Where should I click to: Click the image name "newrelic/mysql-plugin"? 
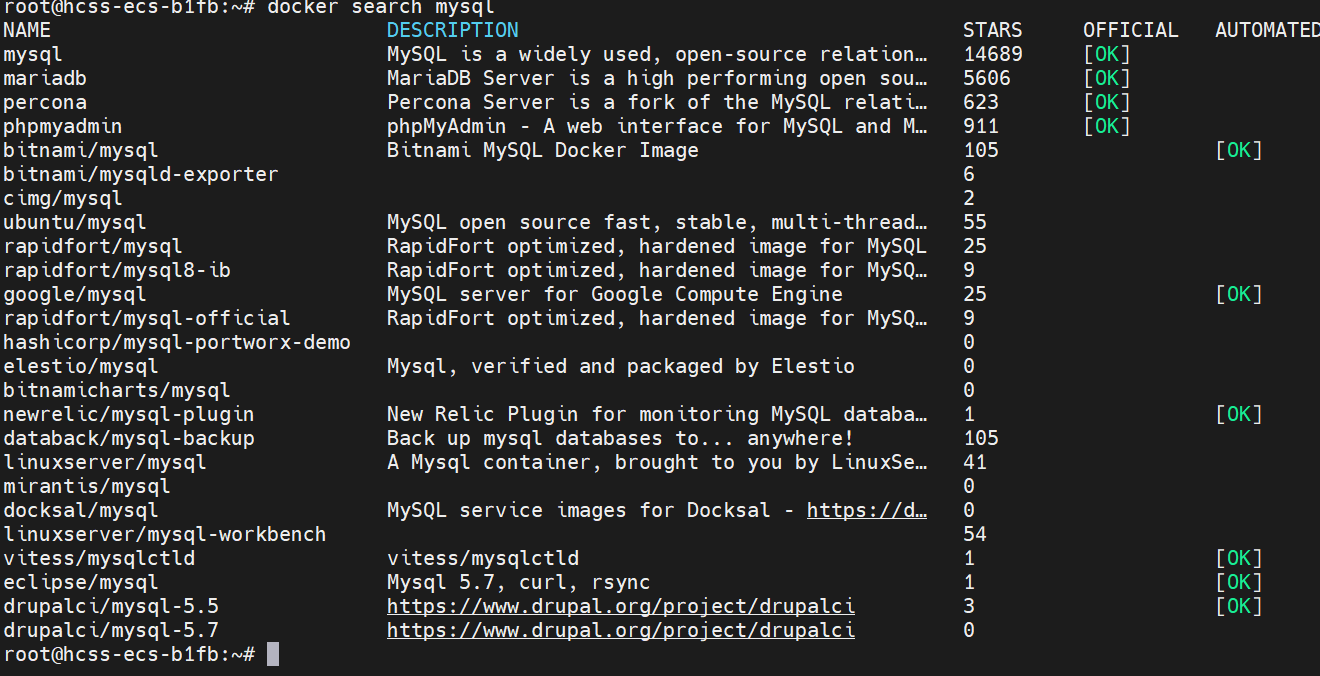[x=129, y=415]
